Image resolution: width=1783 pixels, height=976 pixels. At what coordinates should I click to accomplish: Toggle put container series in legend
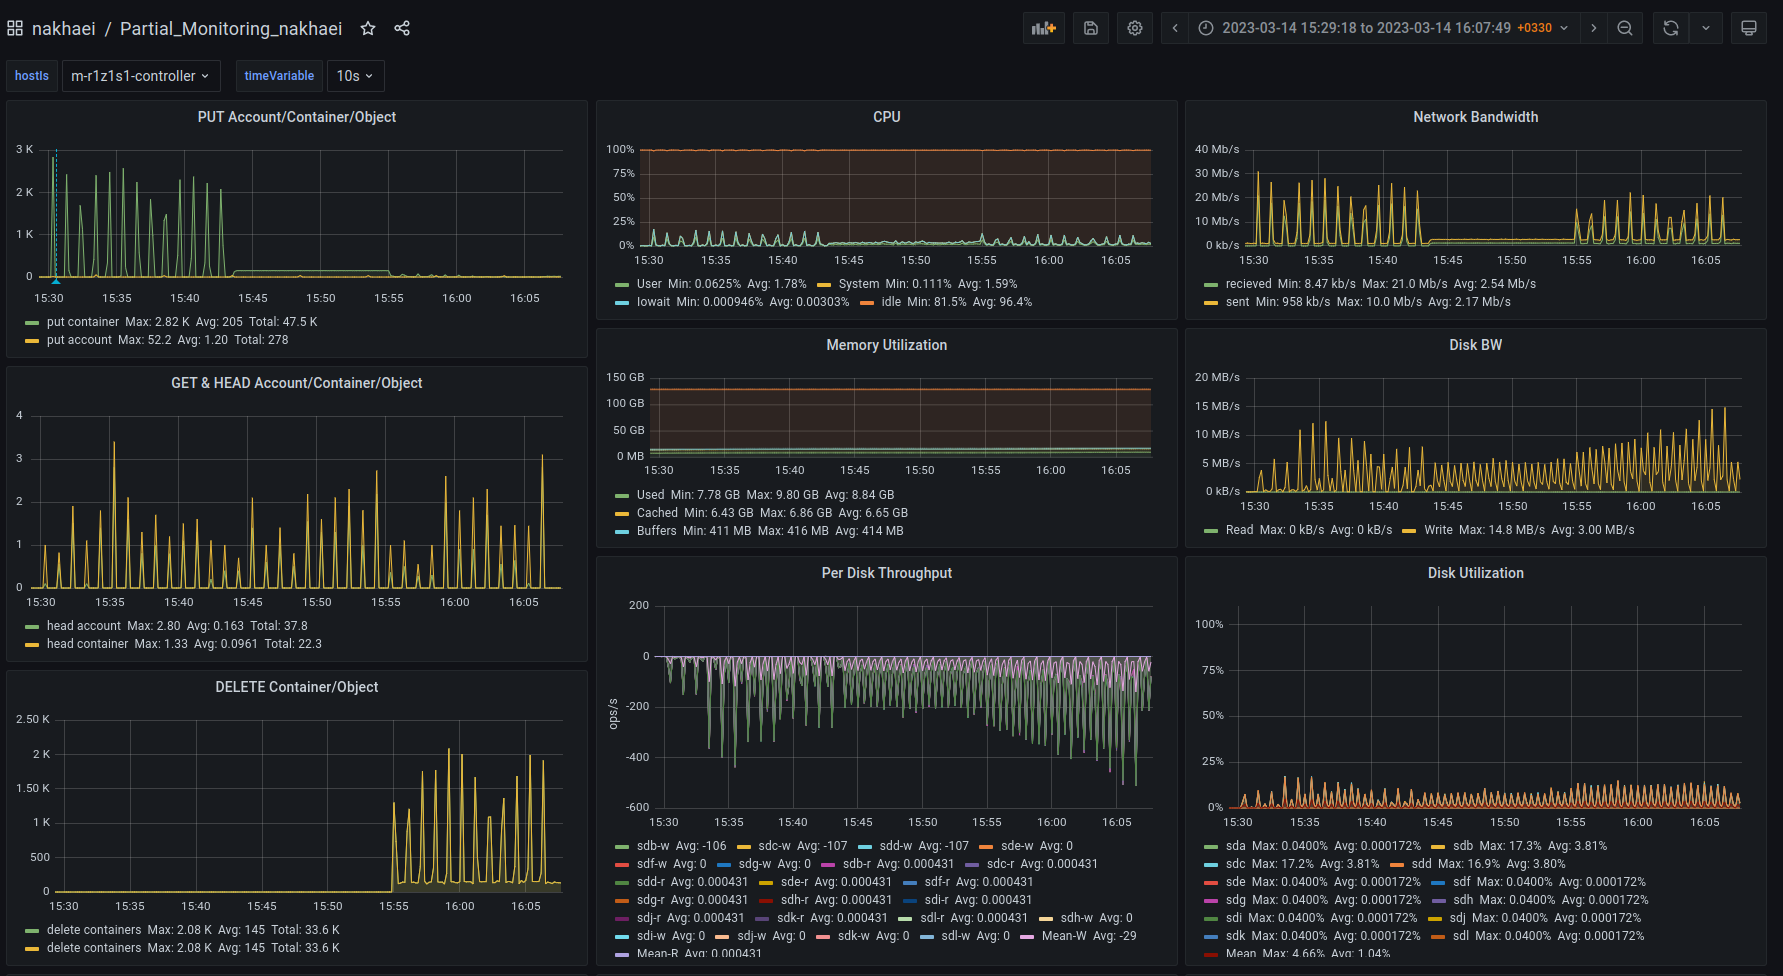click(82, 322)
